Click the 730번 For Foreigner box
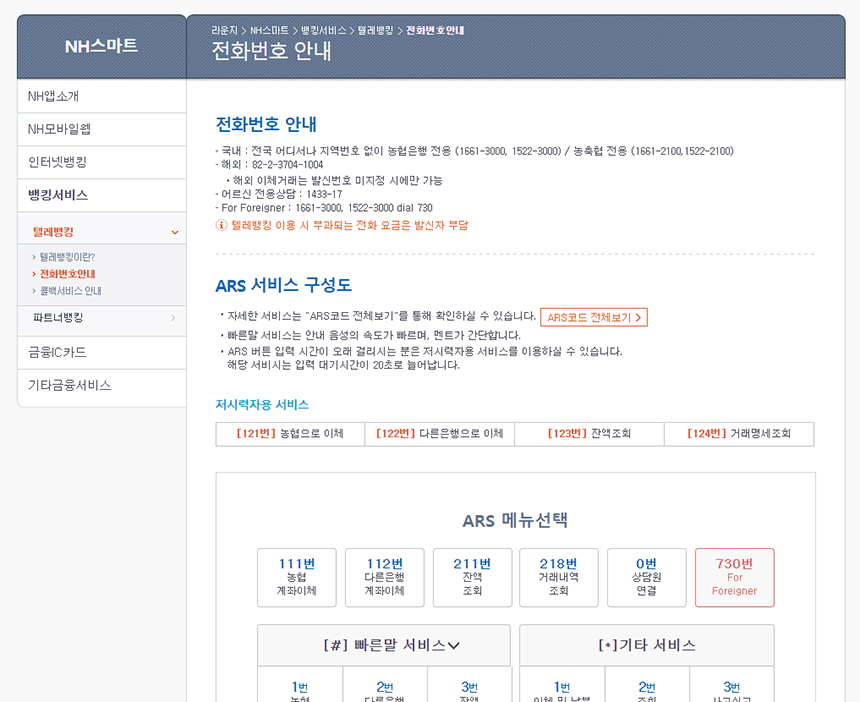 click(x=735, y=578)
